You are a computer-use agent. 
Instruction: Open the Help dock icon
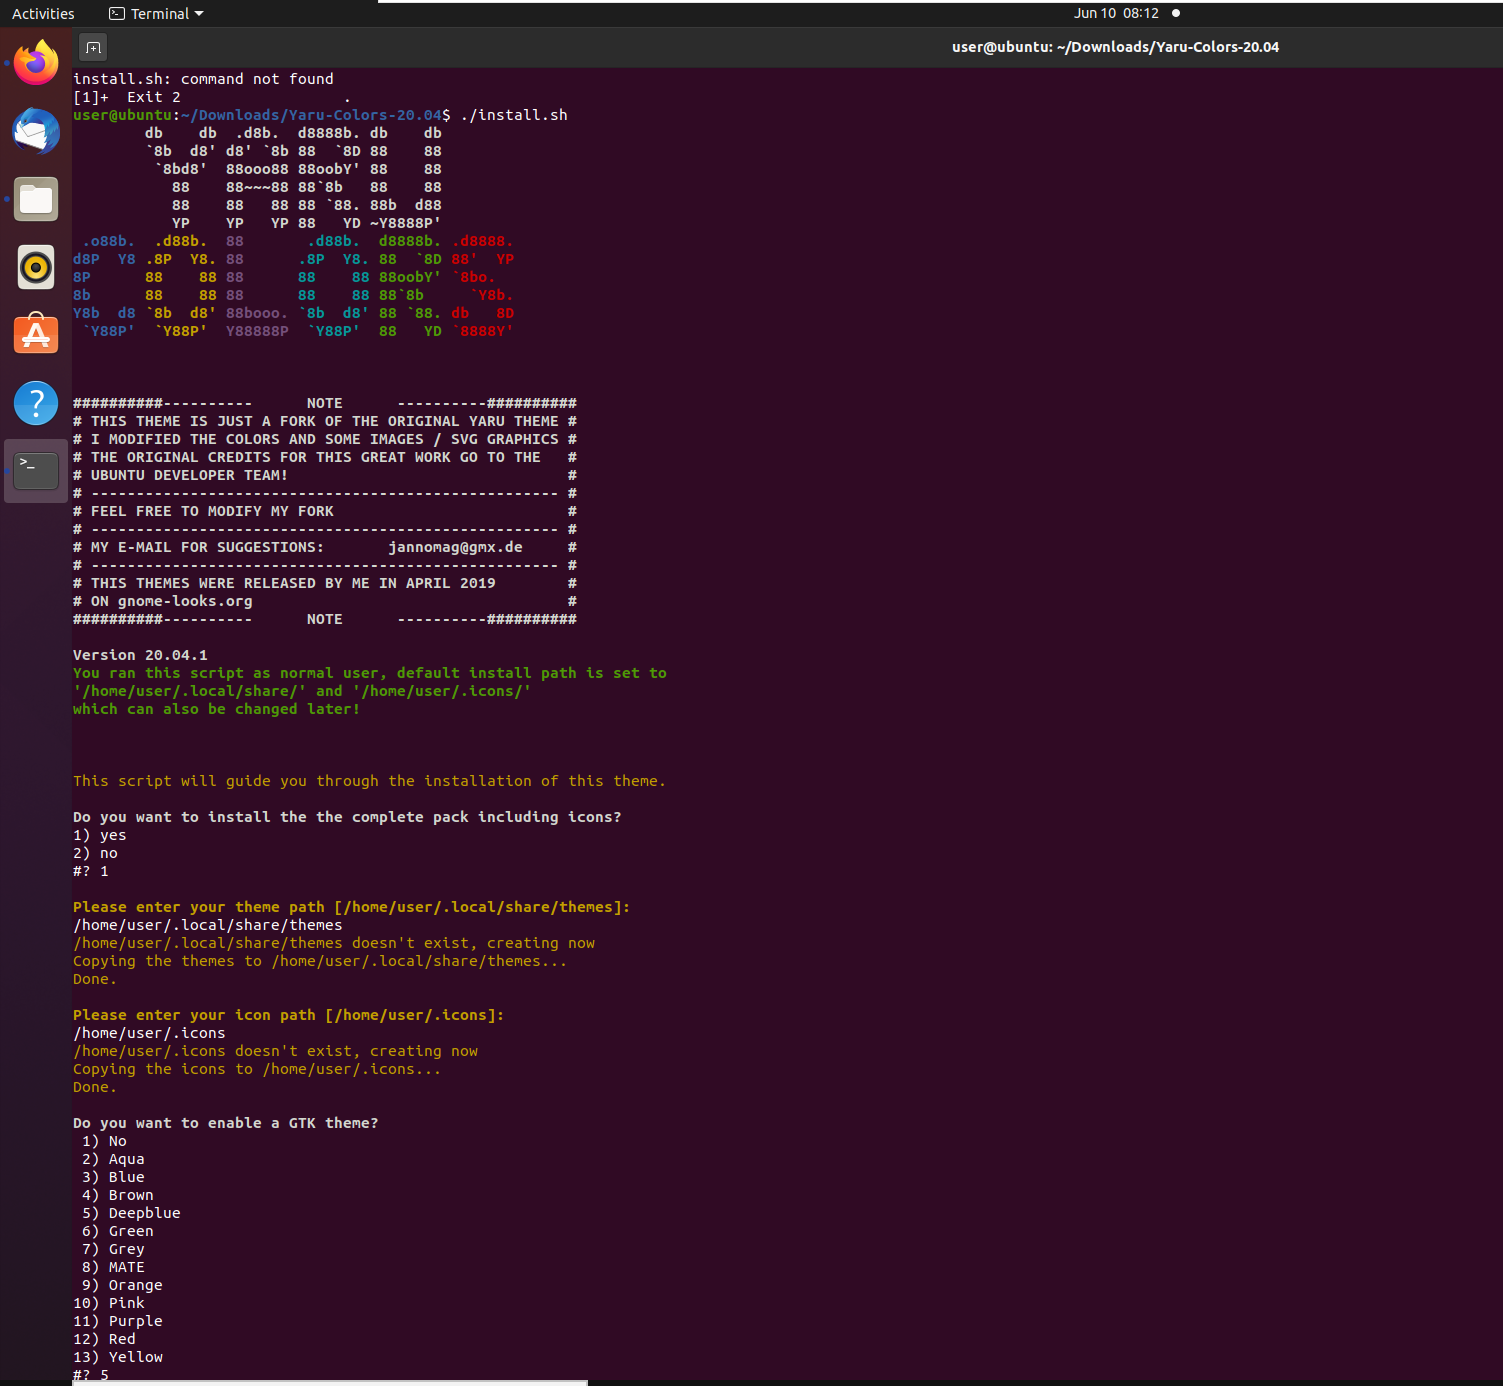click(x=36, y=403)
